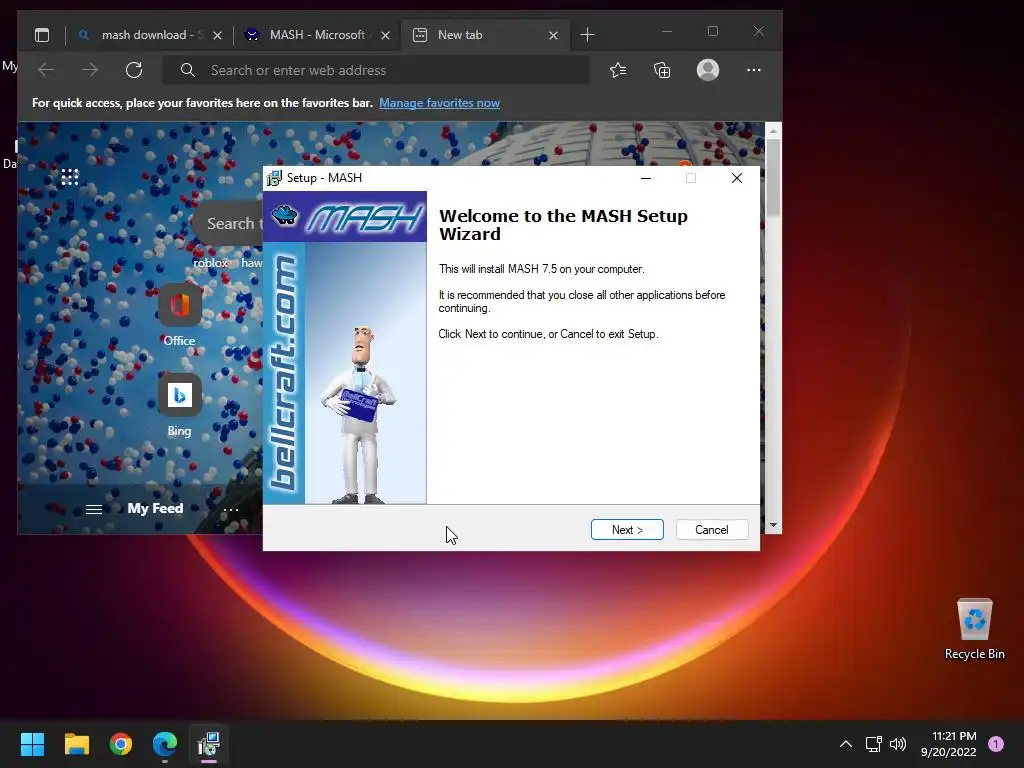Click the Edge favorites star icon
Viewport: 1024px width, 768px height.
pyautogui.click(x=618, y=70)
